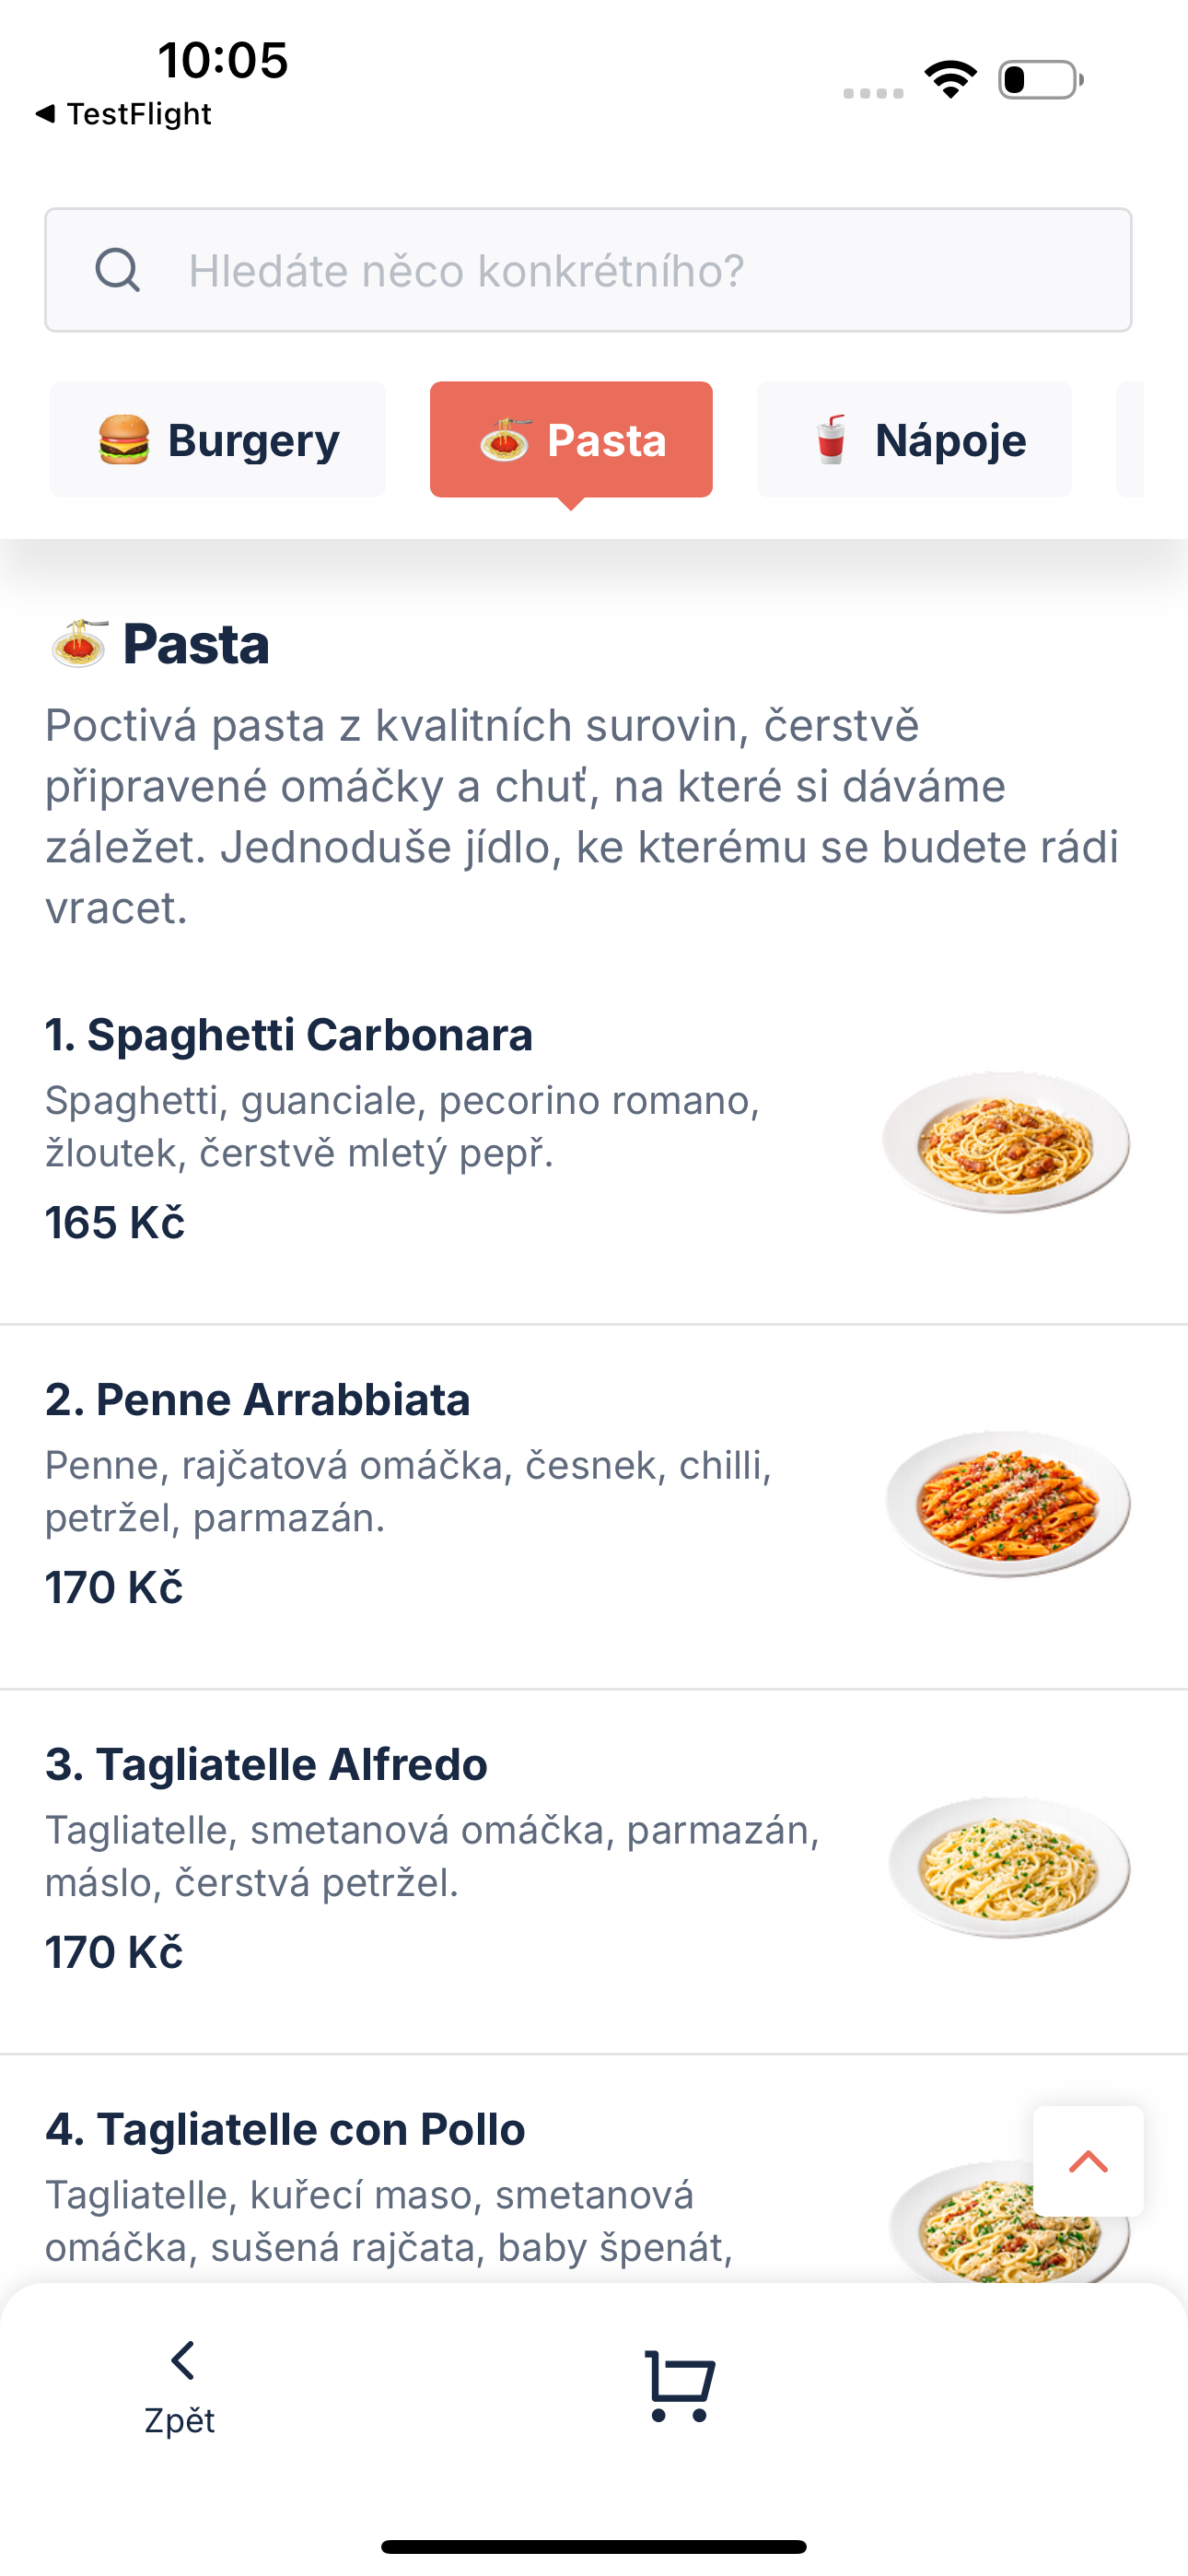Select the Nápoje category tab
The width and height of the screenshot is (1188, 2576).
pyautogui.click(x=914, y=440)
